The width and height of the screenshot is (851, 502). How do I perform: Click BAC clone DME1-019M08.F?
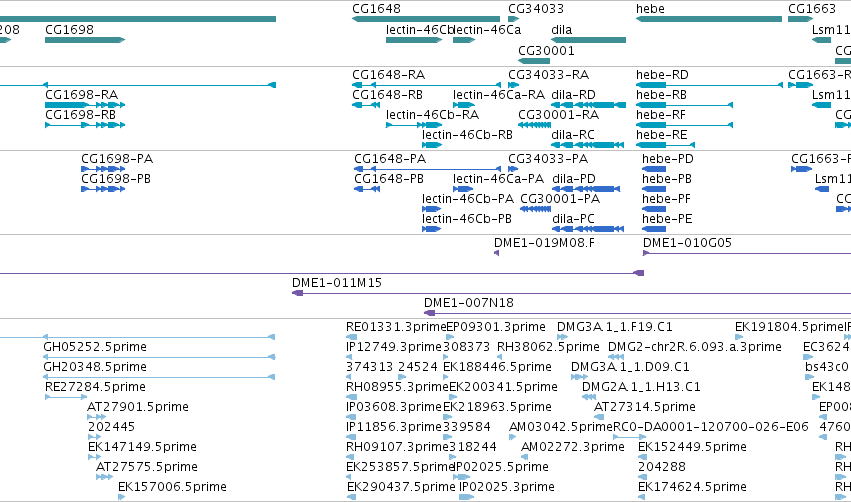(x=497, y=253)
